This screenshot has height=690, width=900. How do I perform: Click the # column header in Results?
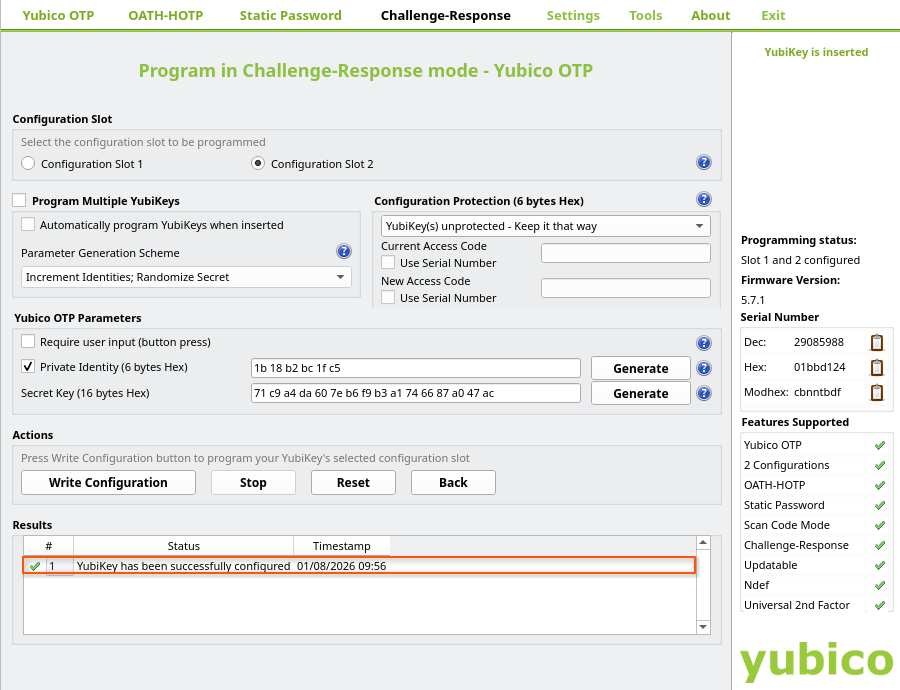tap(49, 546)
